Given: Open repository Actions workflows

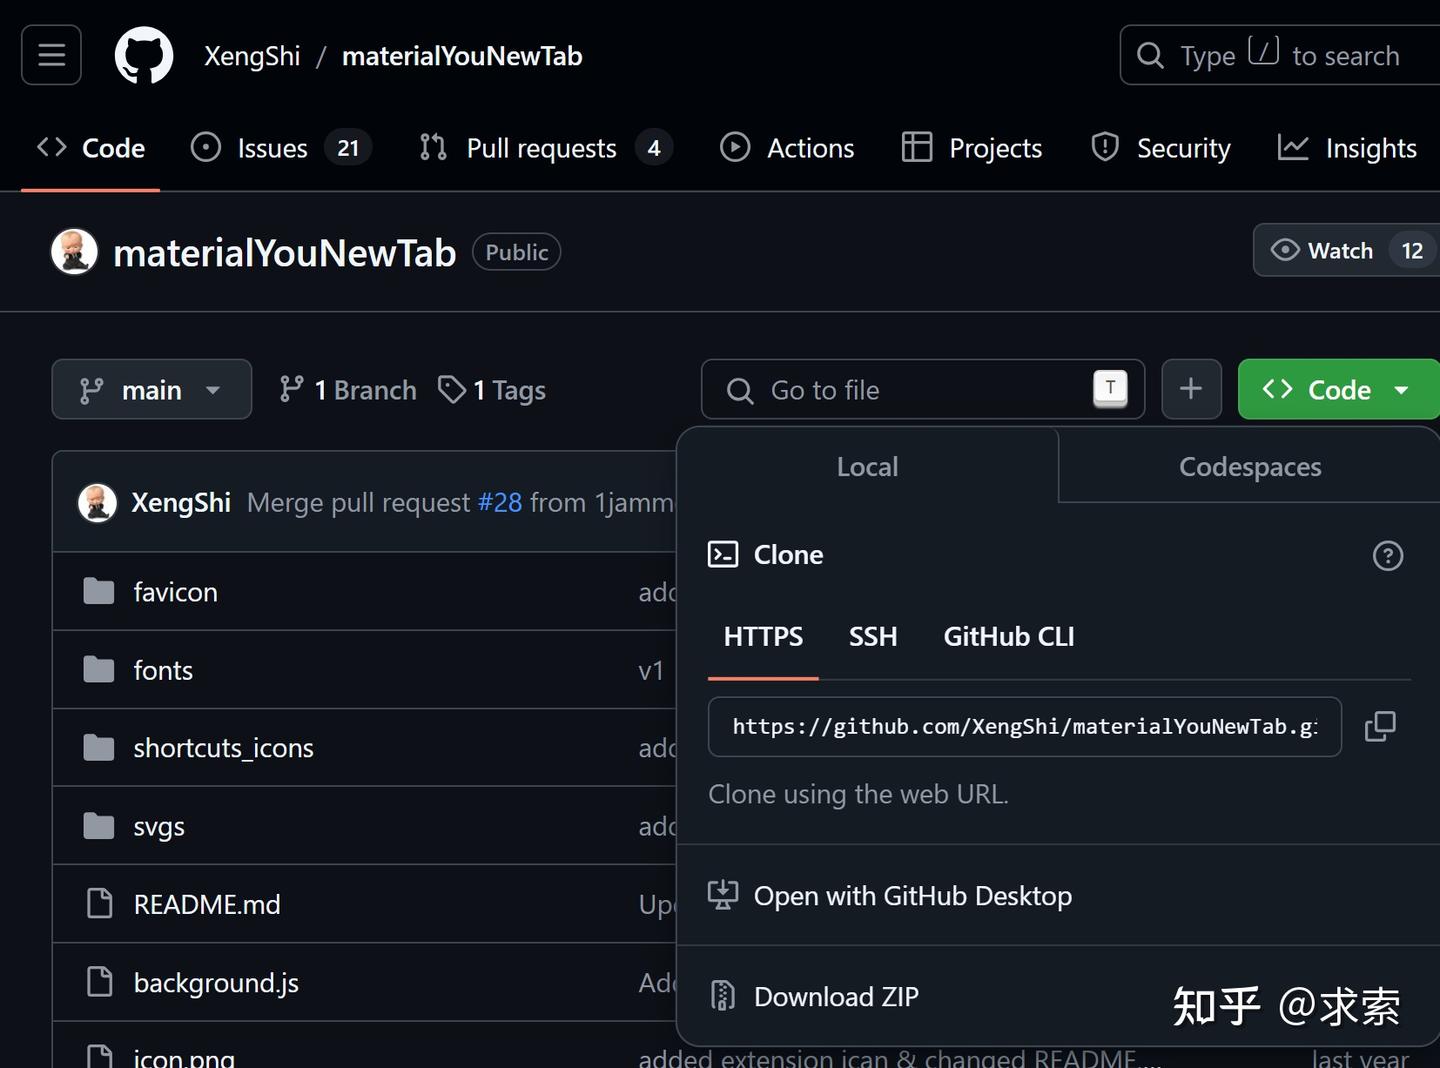Looking at the screenshot, I should tap(788, 147).
